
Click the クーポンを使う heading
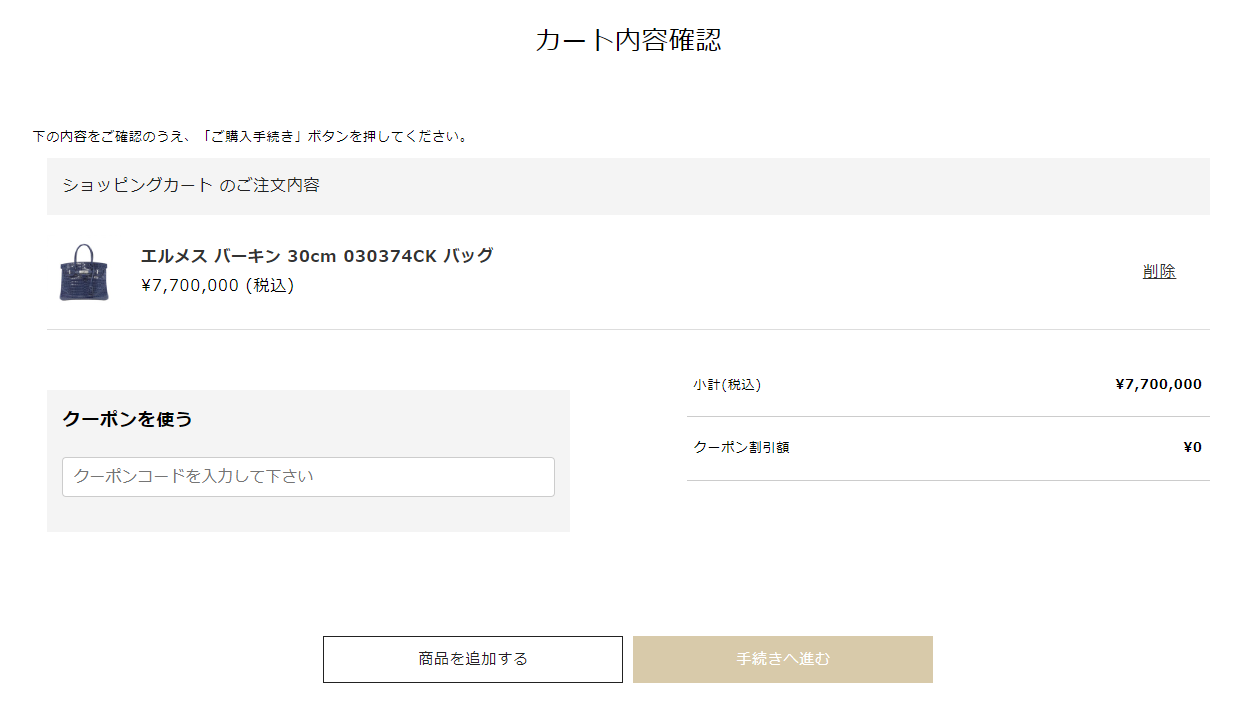tap(127, 419)
